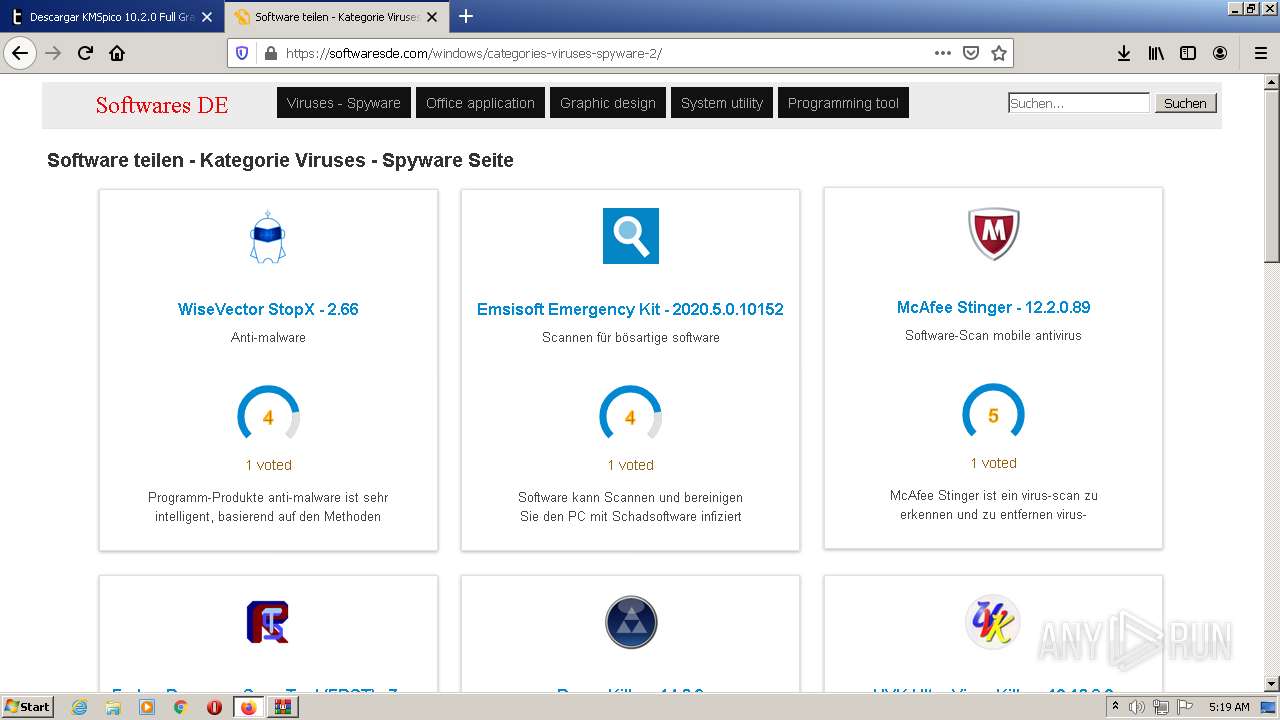Image resolution: width=1280 pixels, height=720 pixels.
Task: Open the Firefox home page
Action: pyautogui.click(x=117, y=53)
